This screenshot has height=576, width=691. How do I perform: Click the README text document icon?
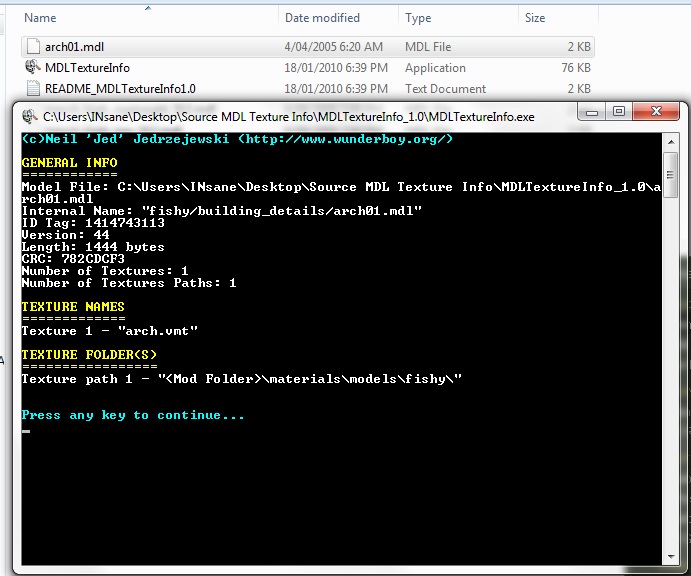pos(33,89)
